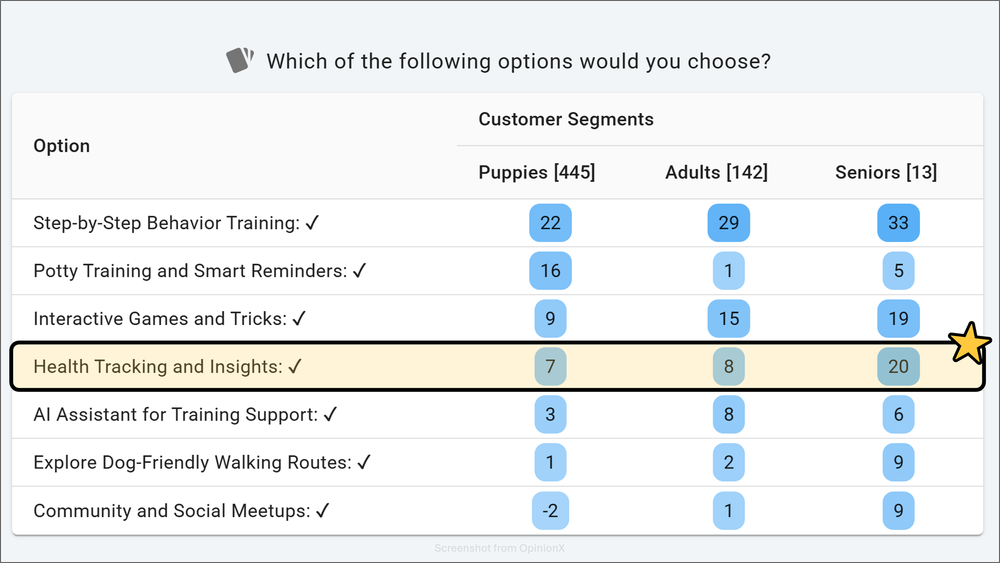This screenshot has height=563, width=1000.
Task: Click the checkmark after AI Assistant for Training Support
Action: point(330,415)
